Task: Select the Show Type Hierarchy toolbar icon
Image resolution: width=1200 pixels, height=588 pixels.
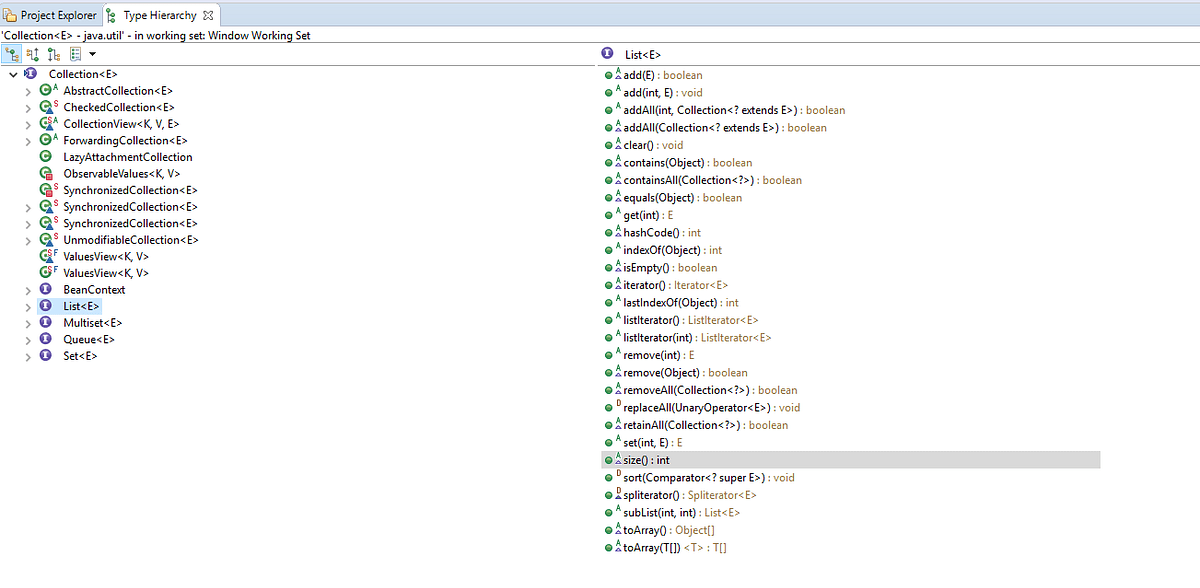Action: click(11, 53)
